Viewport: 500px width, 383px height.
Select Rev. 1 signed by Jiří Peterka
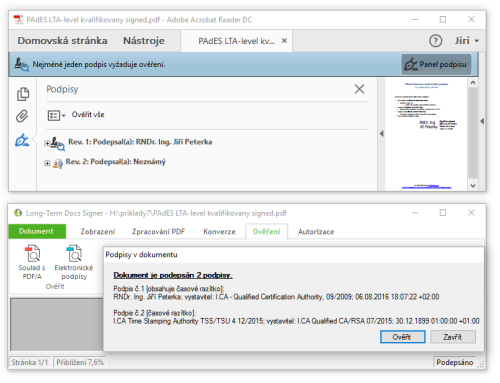click(140, 142)
